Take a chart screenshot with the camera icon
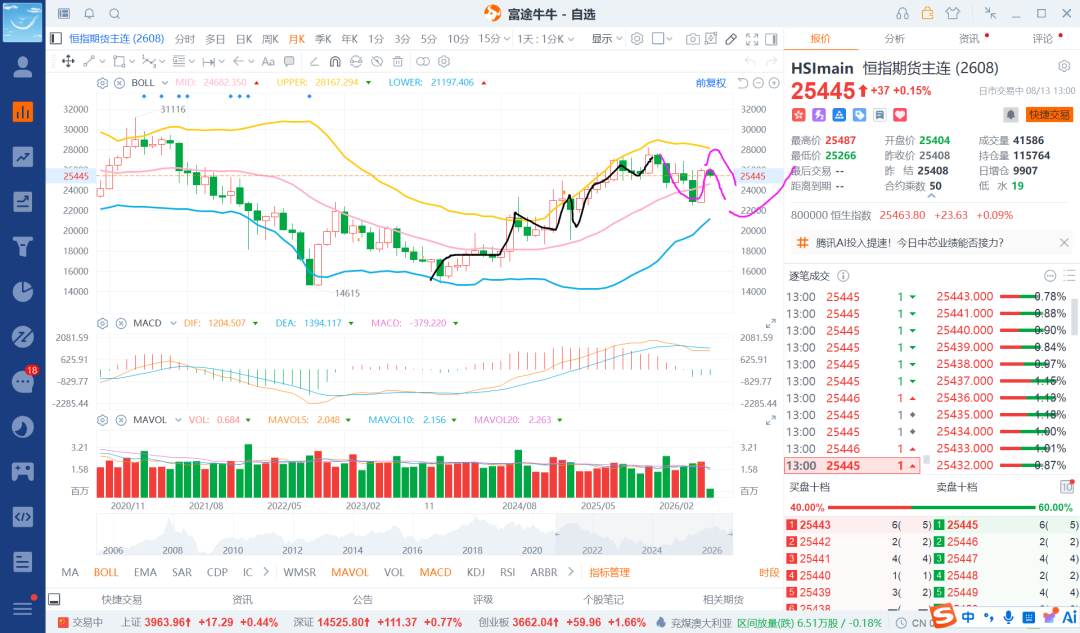 693,39
